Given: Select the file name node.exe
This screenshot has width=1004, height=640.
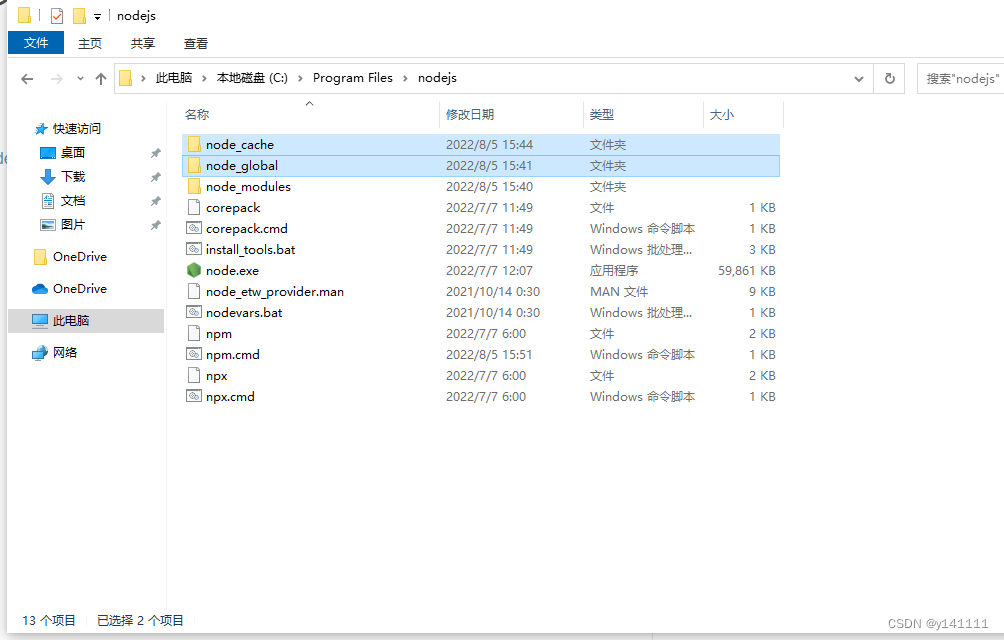Looking at the screenshot, I should click(232, 271).
